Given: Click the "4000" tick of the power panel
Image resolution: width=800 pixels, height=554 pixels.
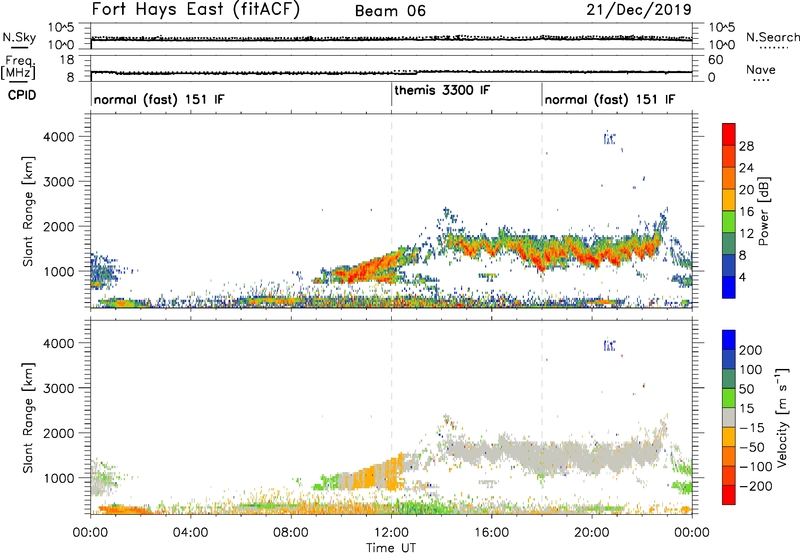Looking at the screenshot, I should click(x=59, y=137).
